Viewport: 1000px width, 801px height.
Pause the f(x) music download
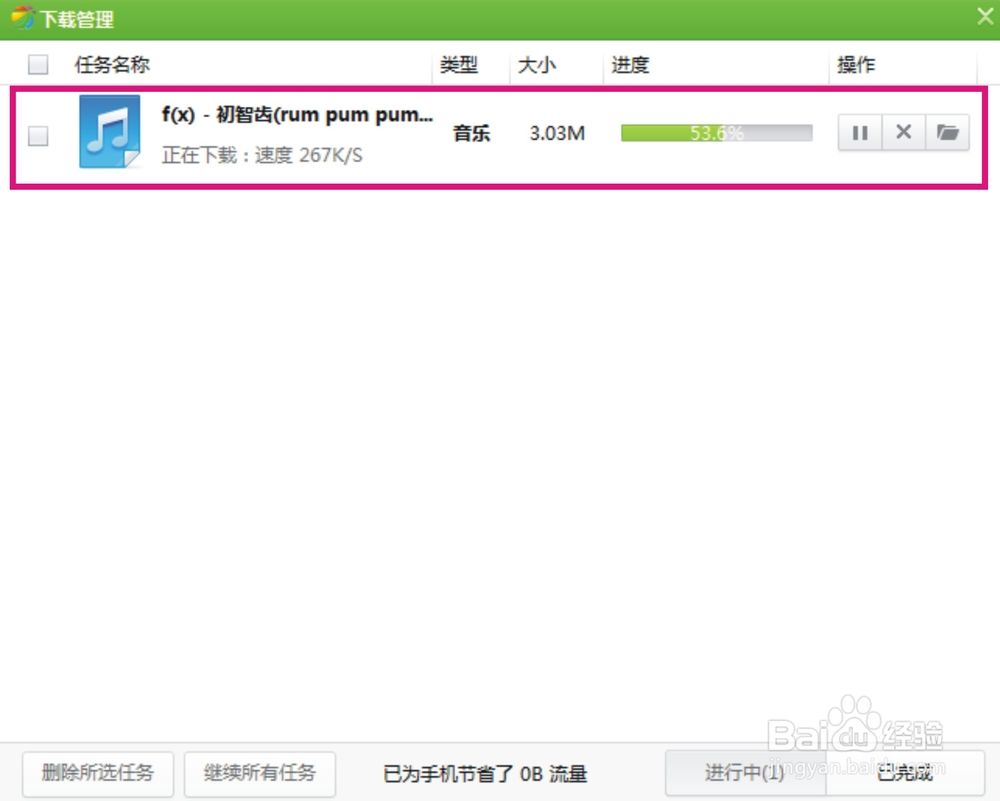click(860, 133)
